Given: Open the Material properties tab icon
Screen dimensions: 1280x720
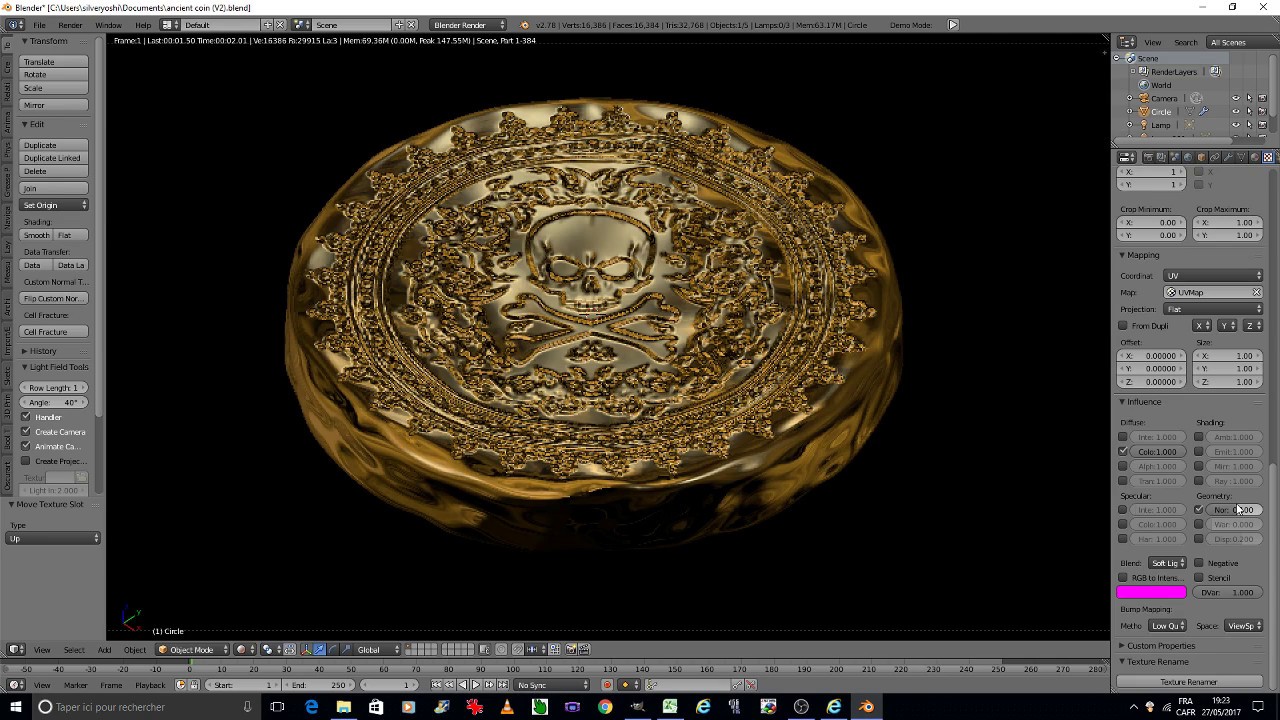Looking at the screenshot, I should [1254, 157].
